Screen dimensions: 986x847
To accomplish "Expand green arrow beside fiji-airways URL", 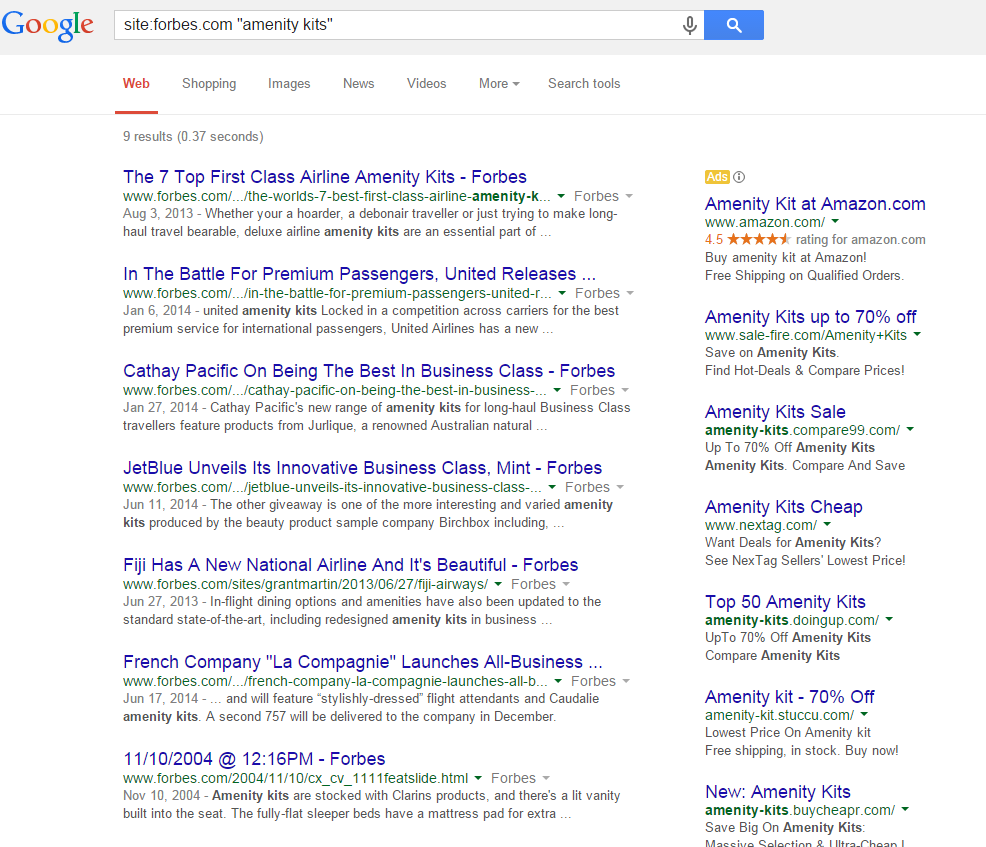I will (x=498, y=584).
